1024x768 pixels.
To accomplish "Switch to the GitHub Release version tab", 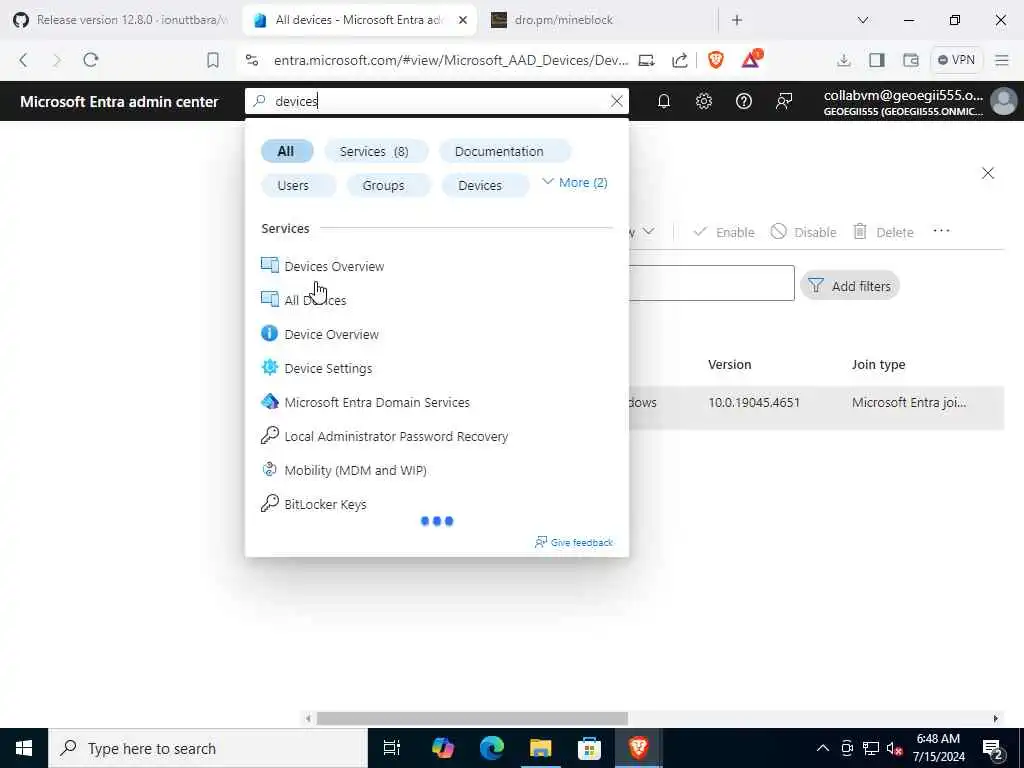I will pos(121,20).
